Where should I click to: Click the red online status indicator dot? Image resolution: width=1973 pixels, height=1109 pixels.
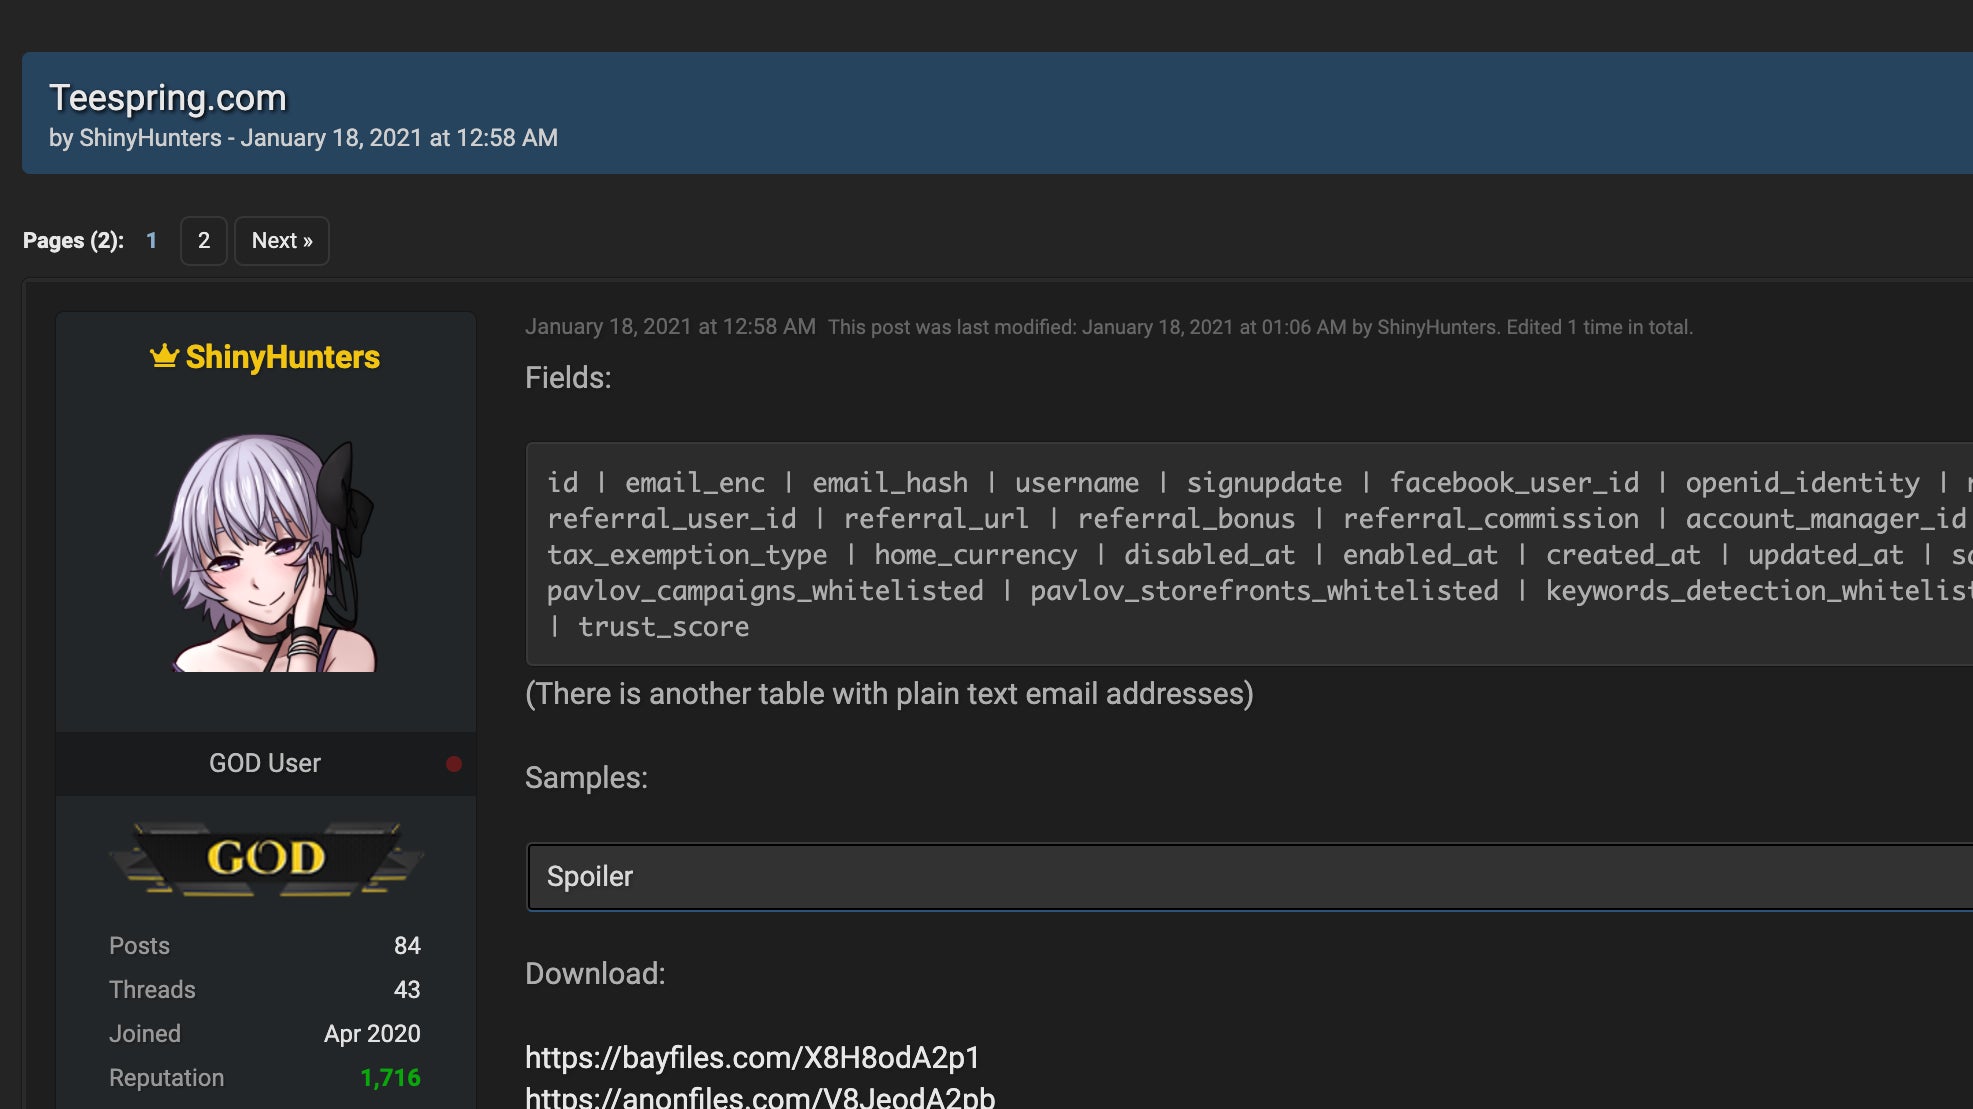pyautogui.click(x=455, y=764)
